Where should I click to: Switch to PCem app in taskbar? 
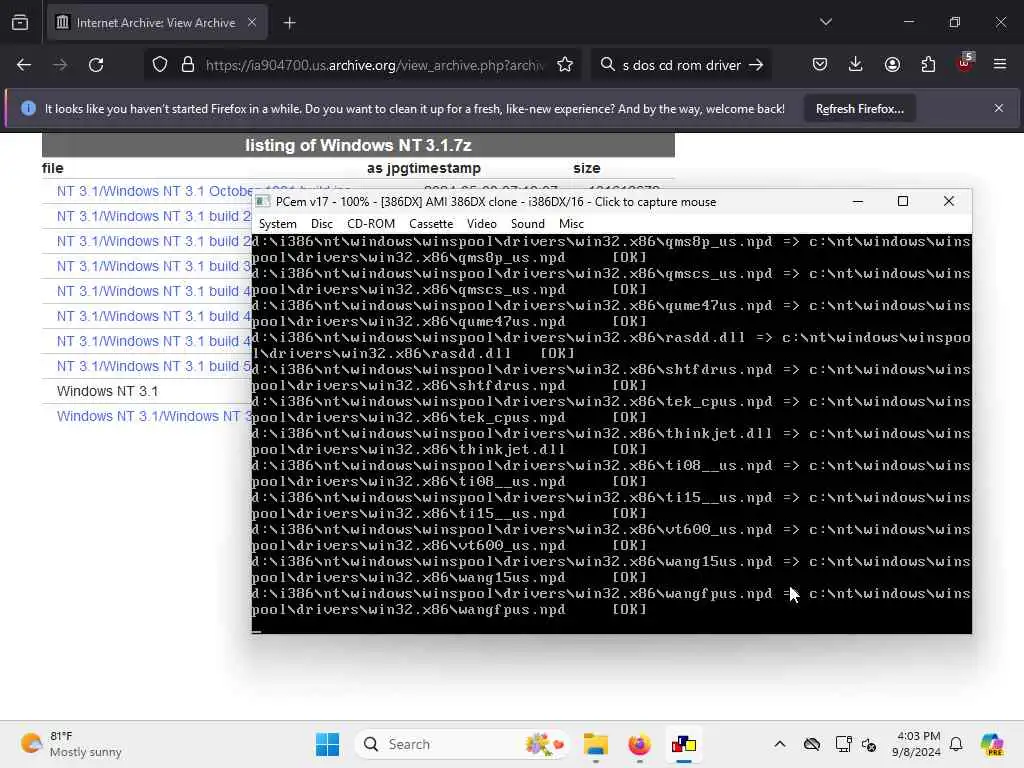tap(684, 744)
